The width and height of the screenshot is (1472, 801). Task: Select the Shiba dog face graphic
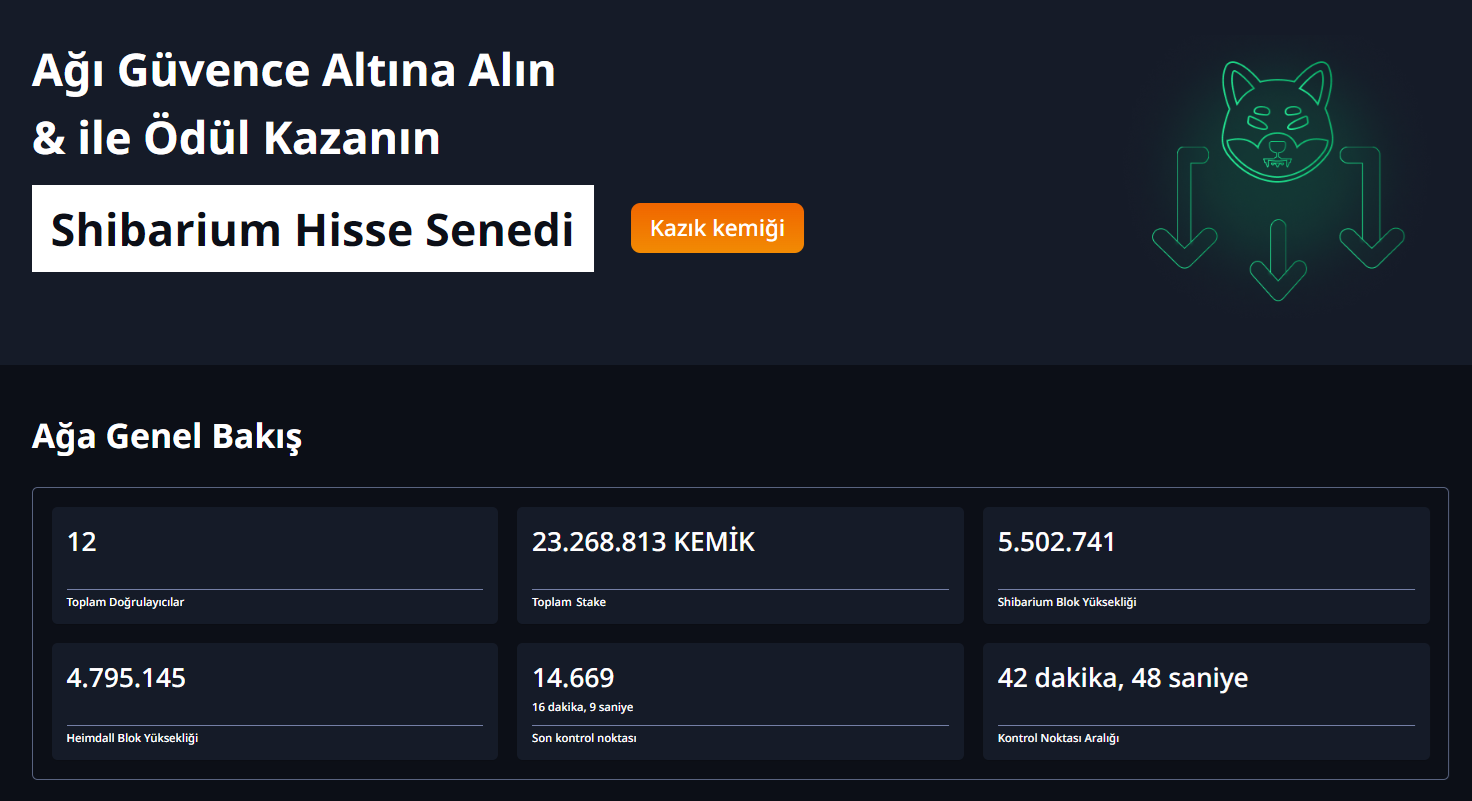click(1277, 120)
